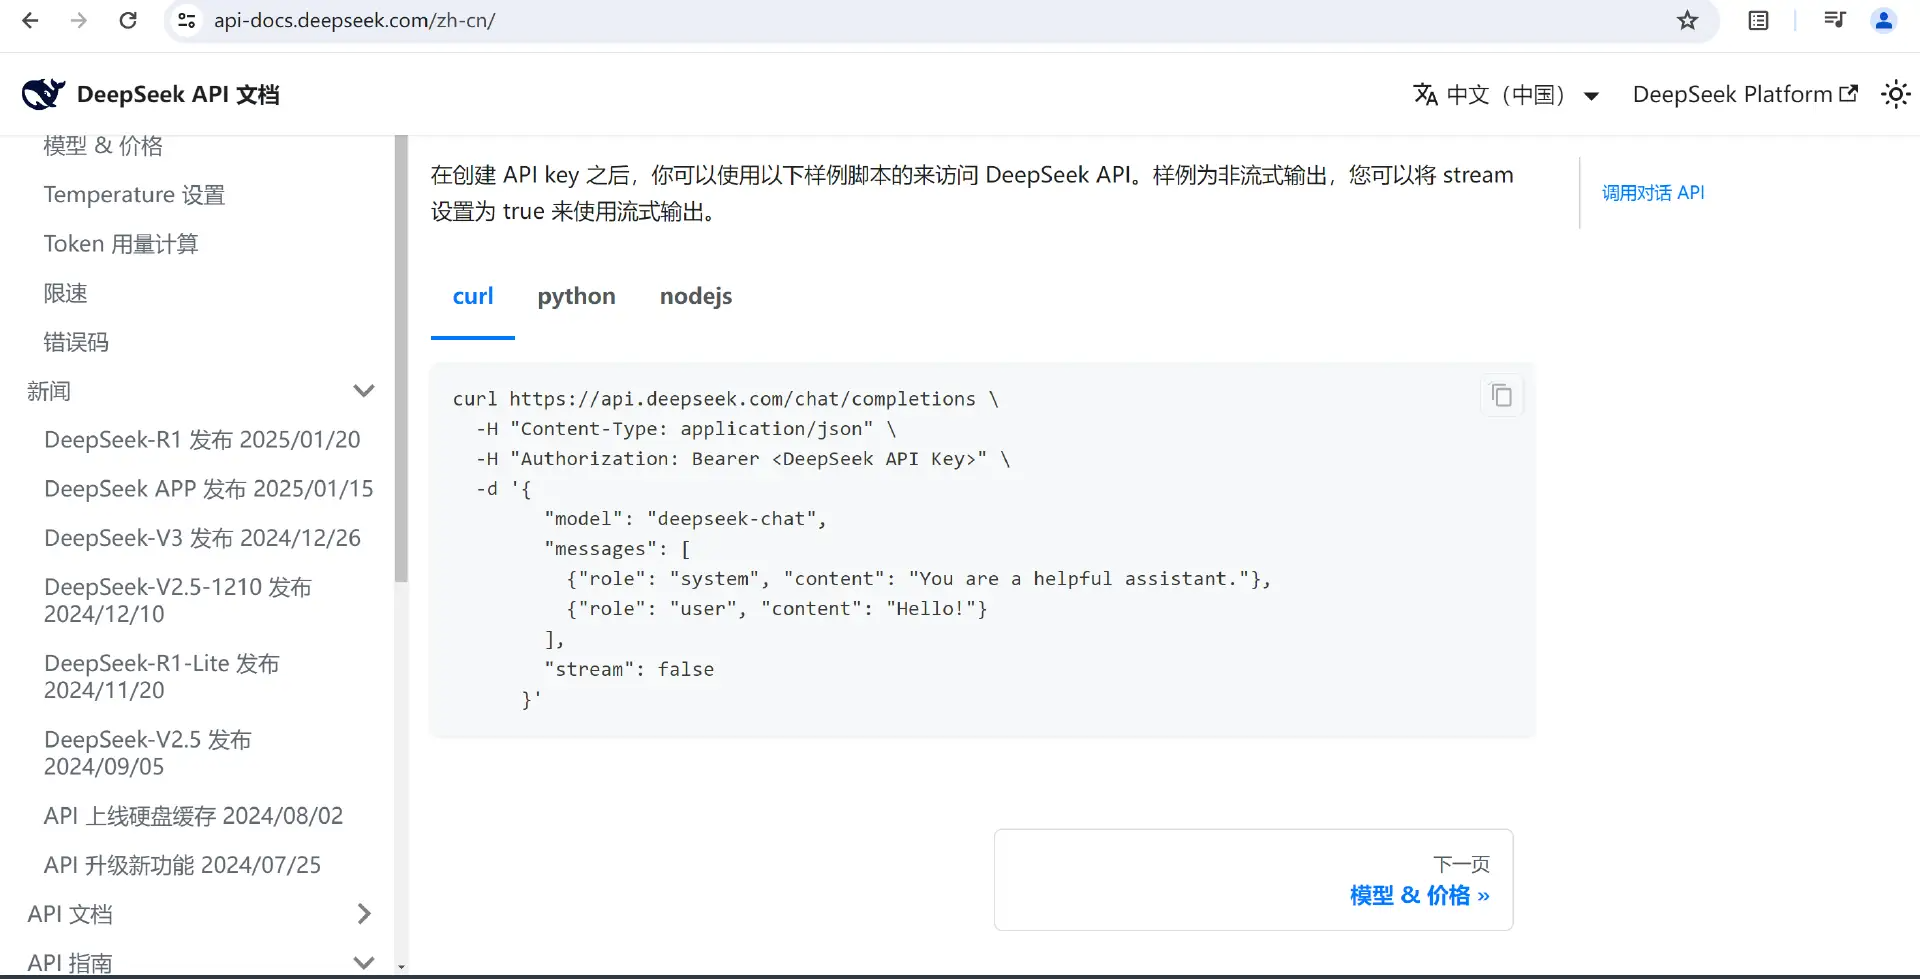The width and height of the screenshot is (1920, 979).
Task: Open the browser profile avatar
Action: pos(1884,20)
